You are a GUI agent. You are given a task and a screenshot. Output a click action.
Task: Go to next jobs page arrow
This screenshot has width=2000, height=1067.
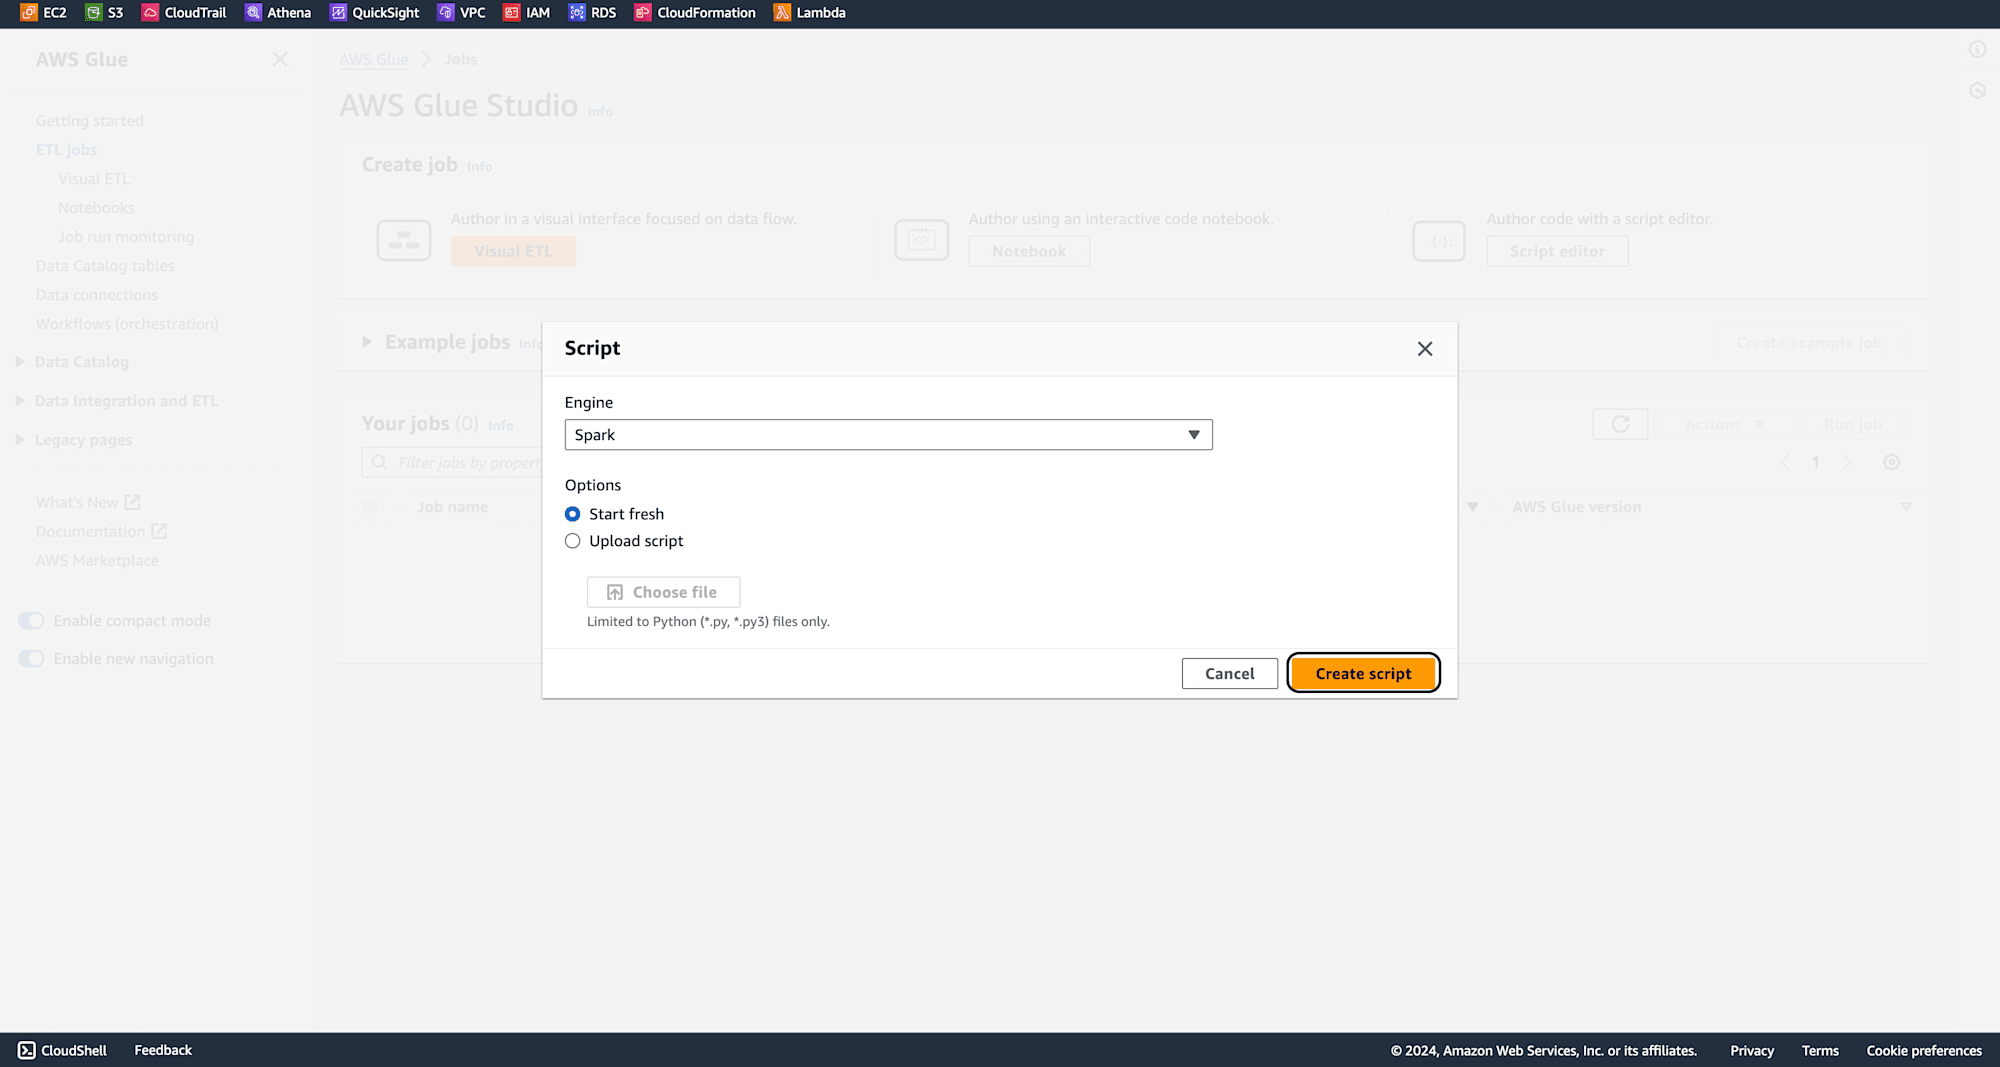[x=1847, y=463]
